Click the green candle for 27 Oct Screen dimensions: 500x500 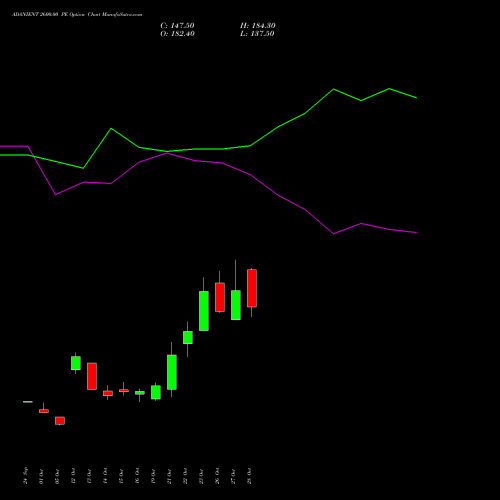pos(236,305)
